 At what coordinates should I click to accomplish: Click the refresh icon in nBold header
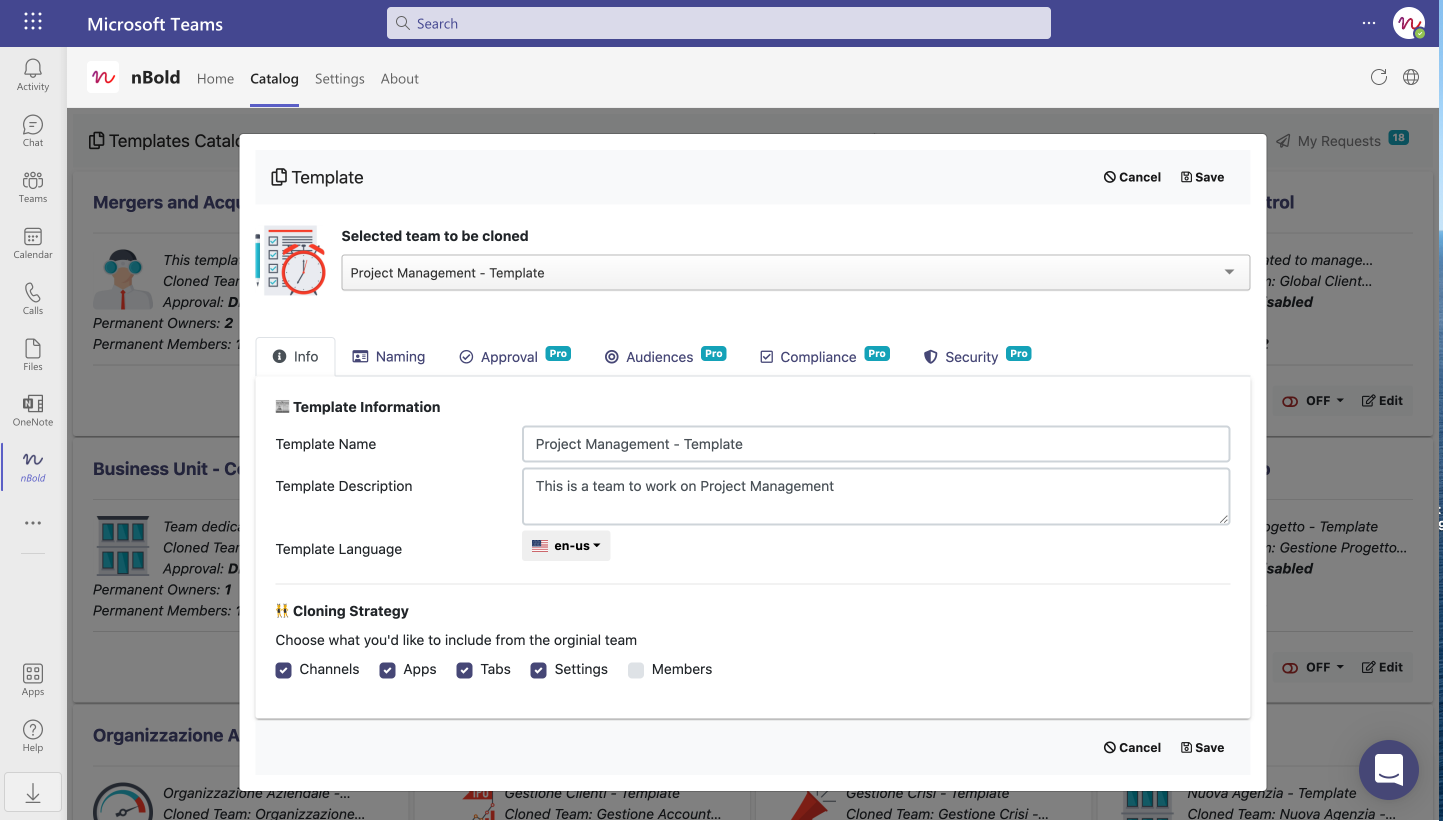pos(1379,78)
